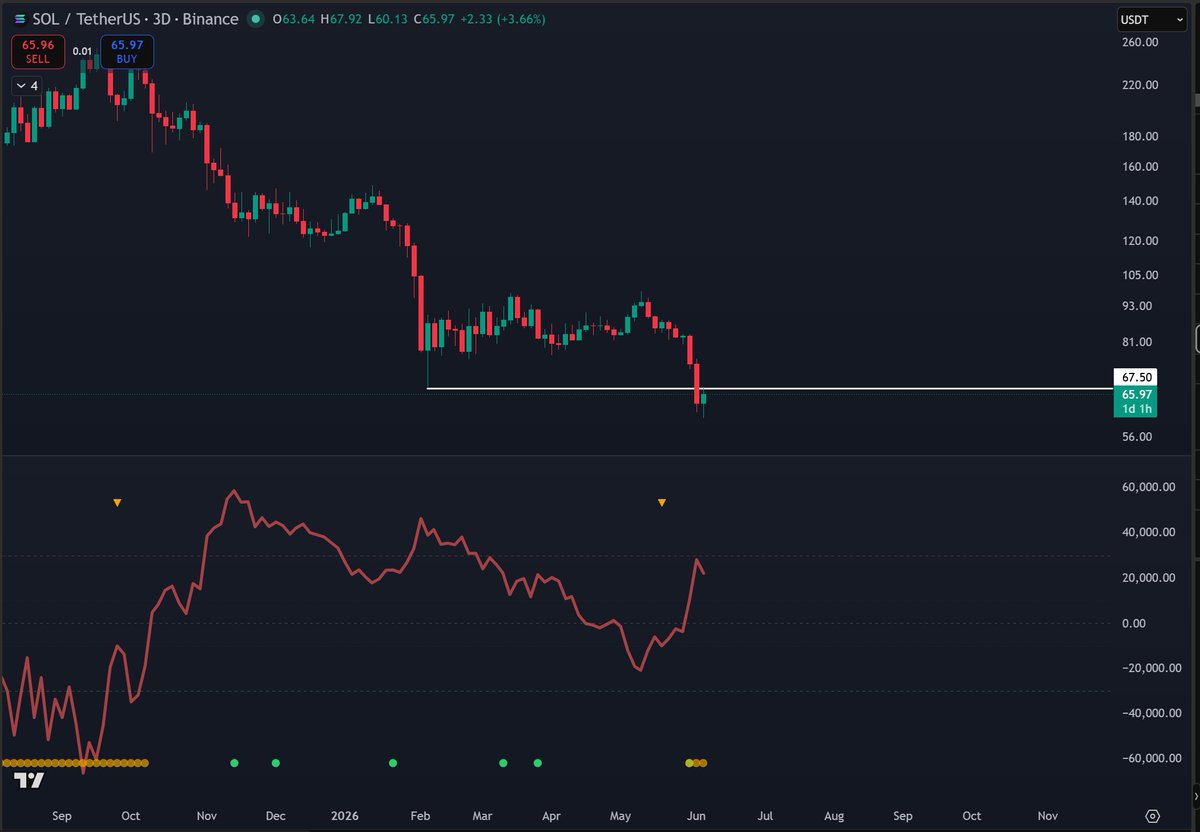Click the Jun label on time axis
This screenshot has height=832, width=1200.
pyautogui.click(x=696, y=816)
